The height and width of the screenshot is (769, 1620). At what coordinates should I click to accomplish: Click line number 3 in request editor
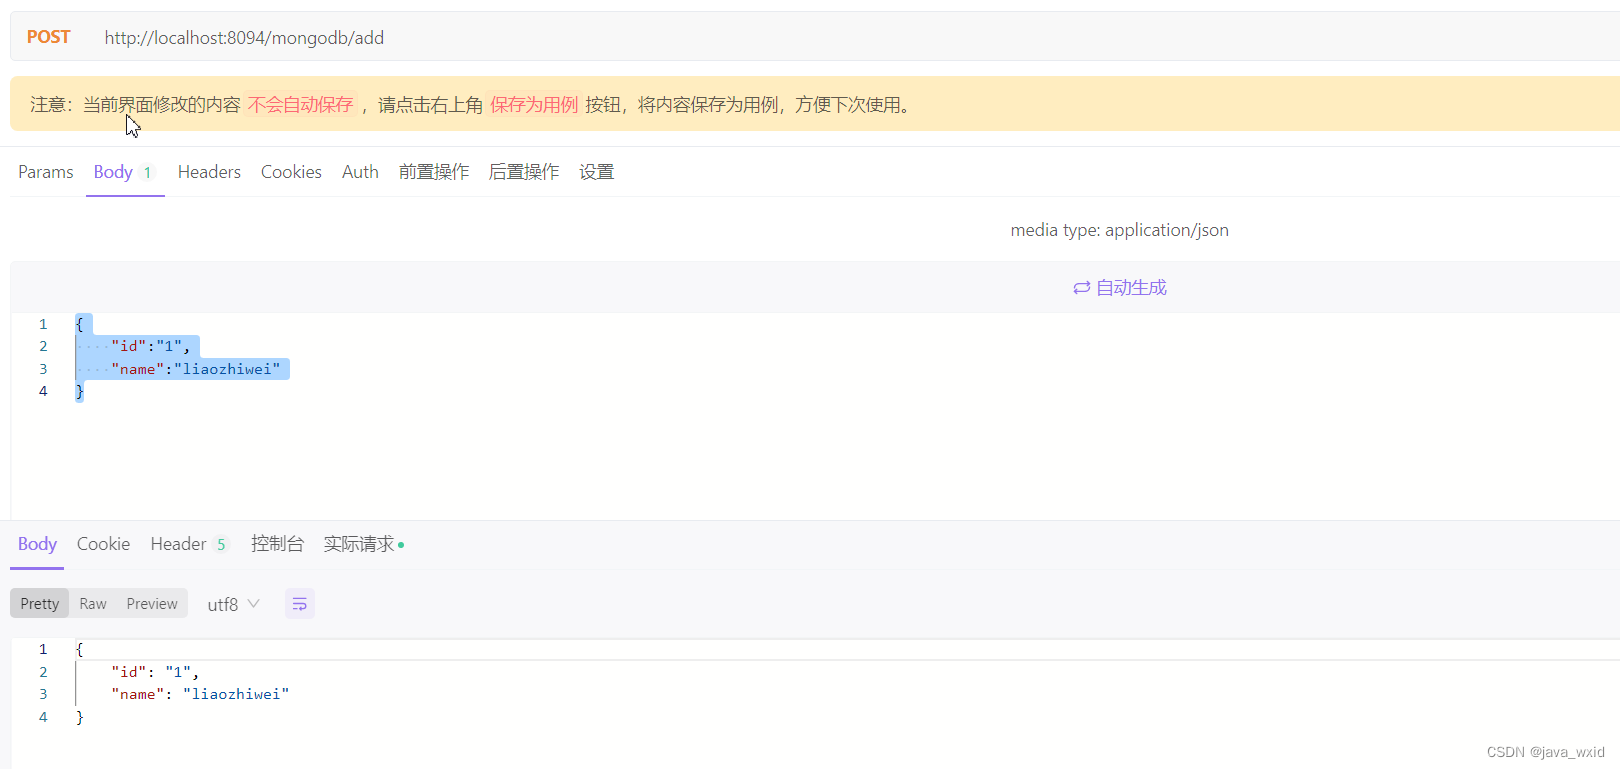(x=43, y=369)
